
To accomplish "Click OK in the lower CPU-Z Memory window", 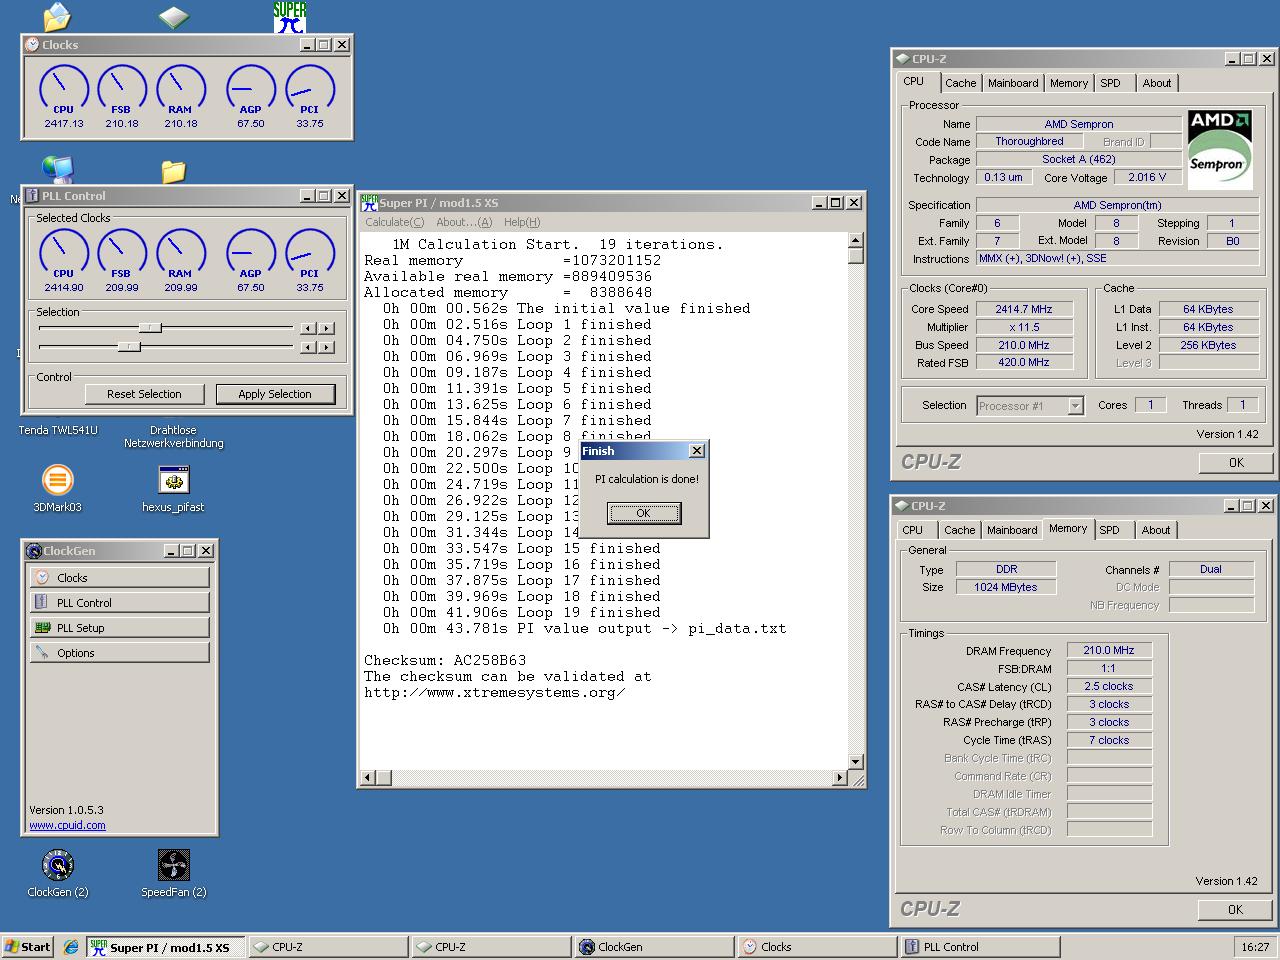I will pos(1236,909).
